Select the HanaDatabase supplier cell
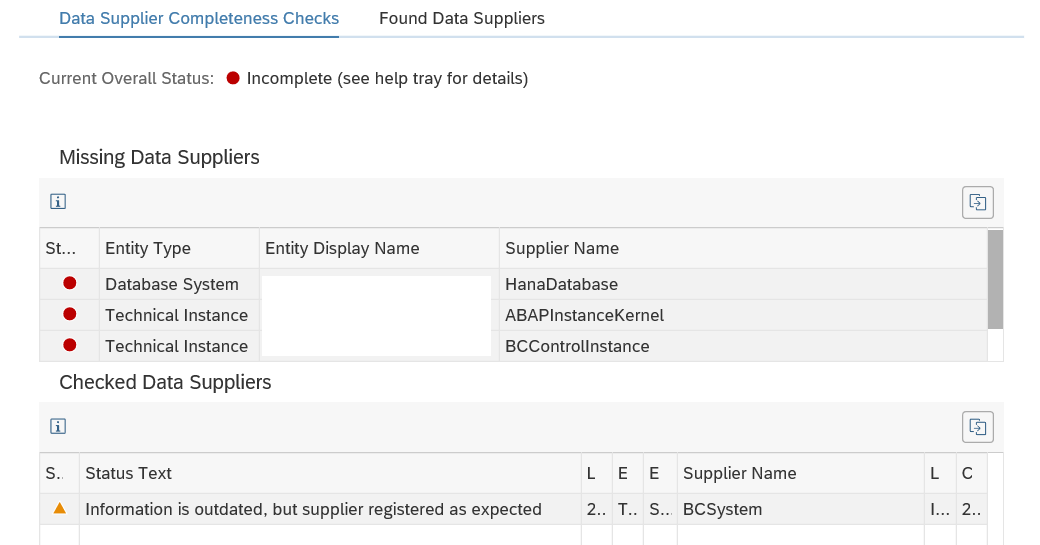The width and height of the screenshot is (1040, 545). [743, 284]
